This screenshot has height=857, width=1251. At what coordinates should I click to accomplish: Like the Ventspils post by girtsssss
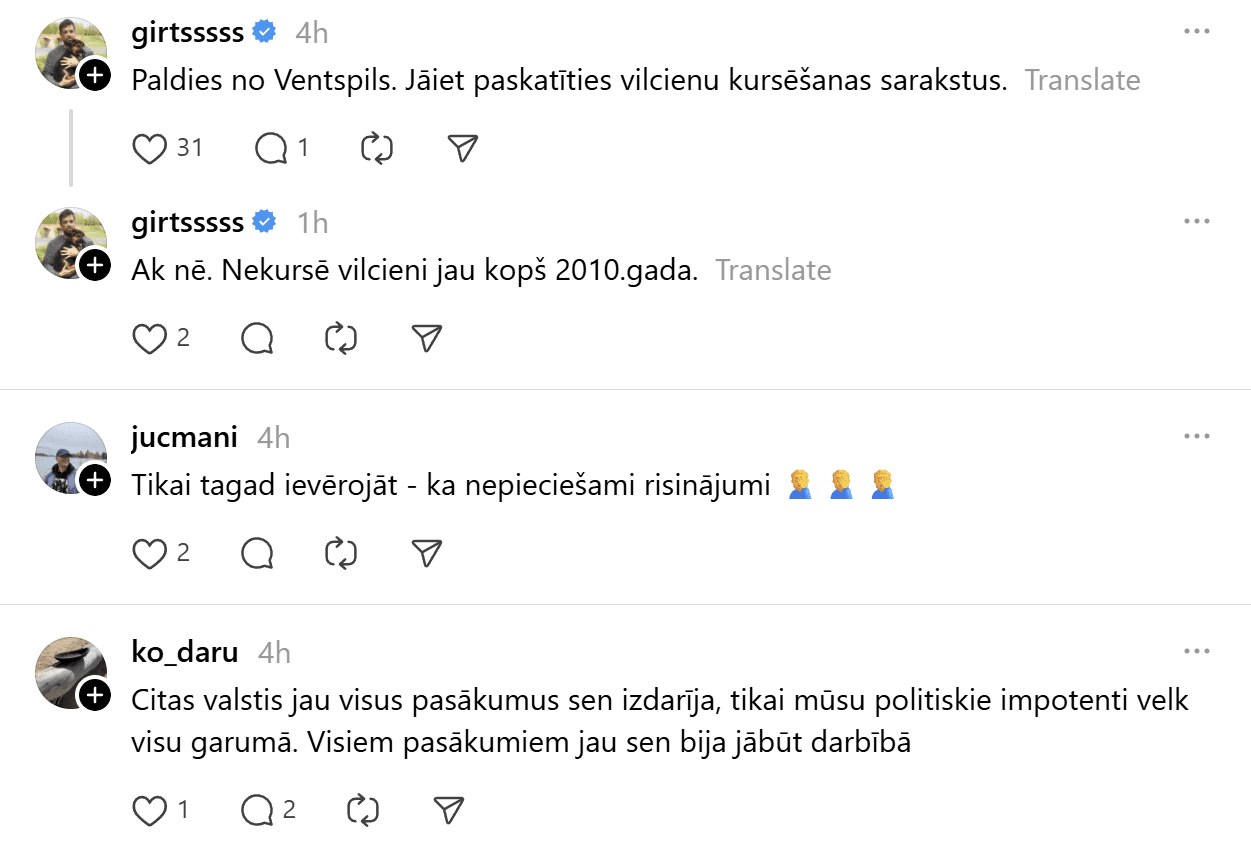click(150, 149)
